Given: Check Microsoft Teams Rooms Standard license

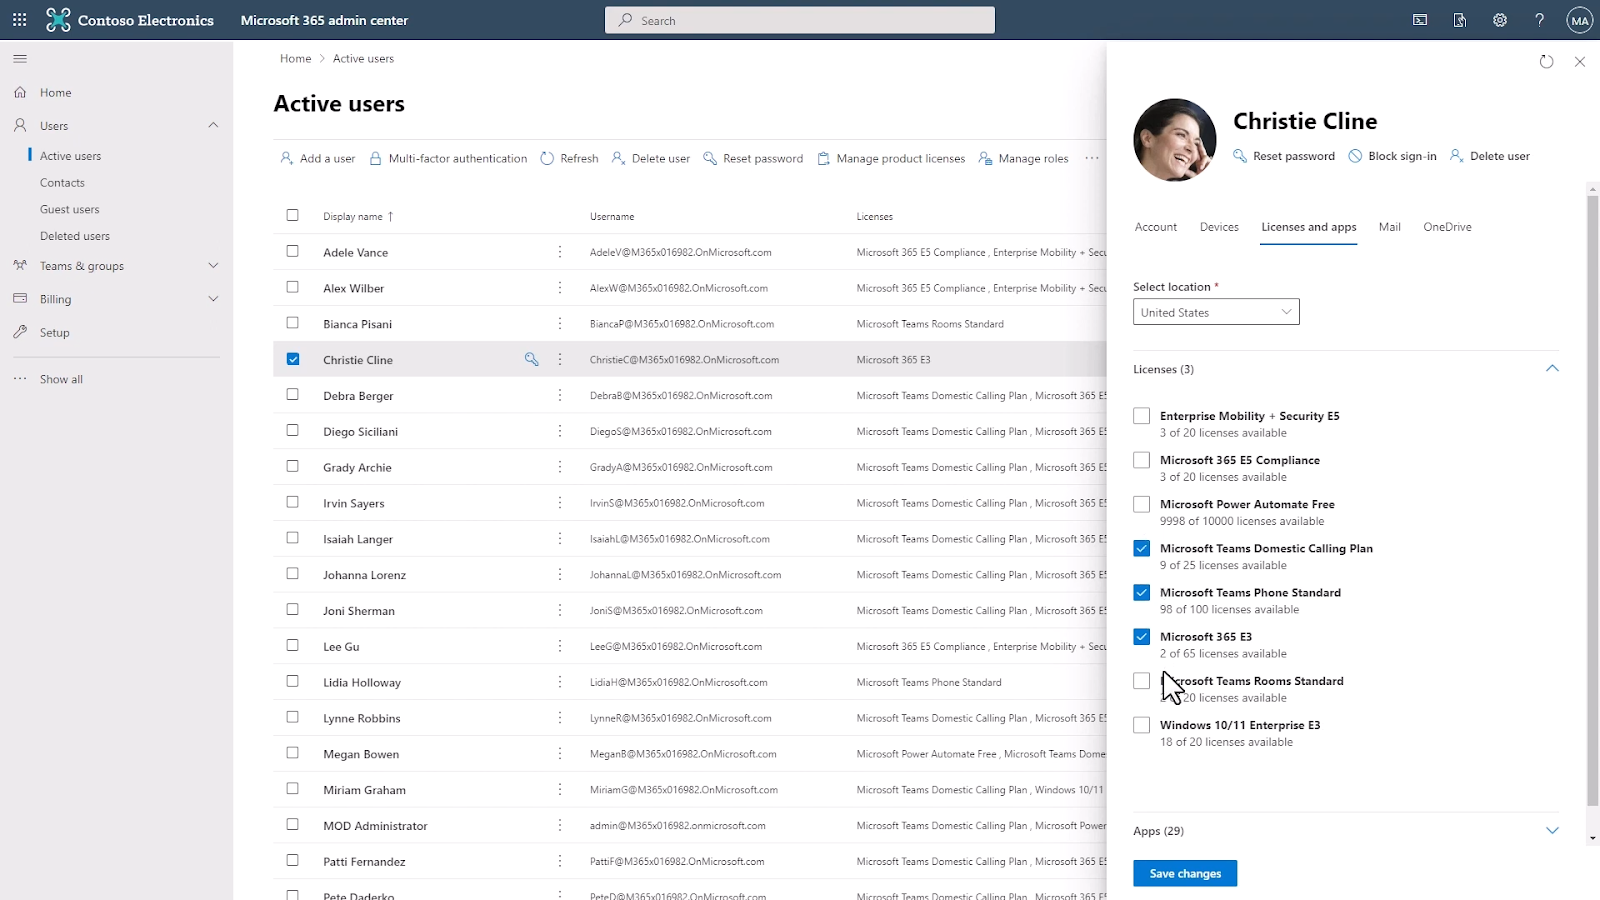Looking at the screenshot, I should pyautogui.click(x=1141, y=681).
